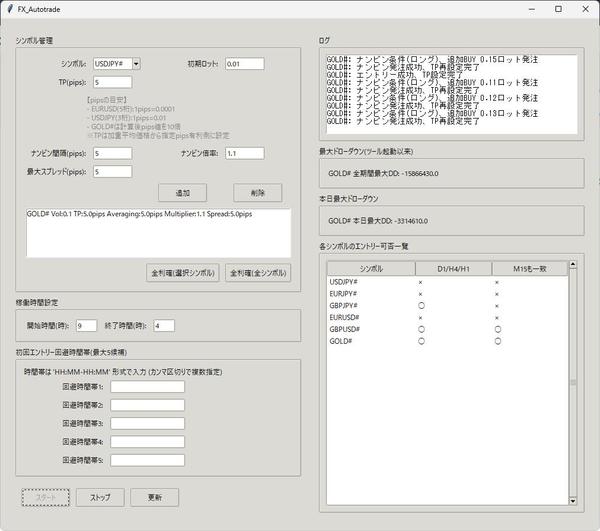The width and height of the screenshot is (600, 531).
Task: Click the TP(pips) input field
Action: [x=112, y=82]
